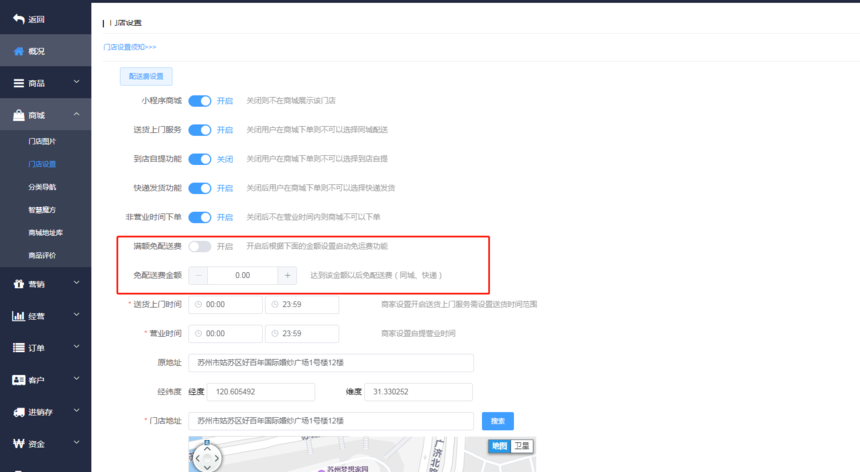Click the plus button for 免配送费金额

pyautogui.click(x=287, y=275)
